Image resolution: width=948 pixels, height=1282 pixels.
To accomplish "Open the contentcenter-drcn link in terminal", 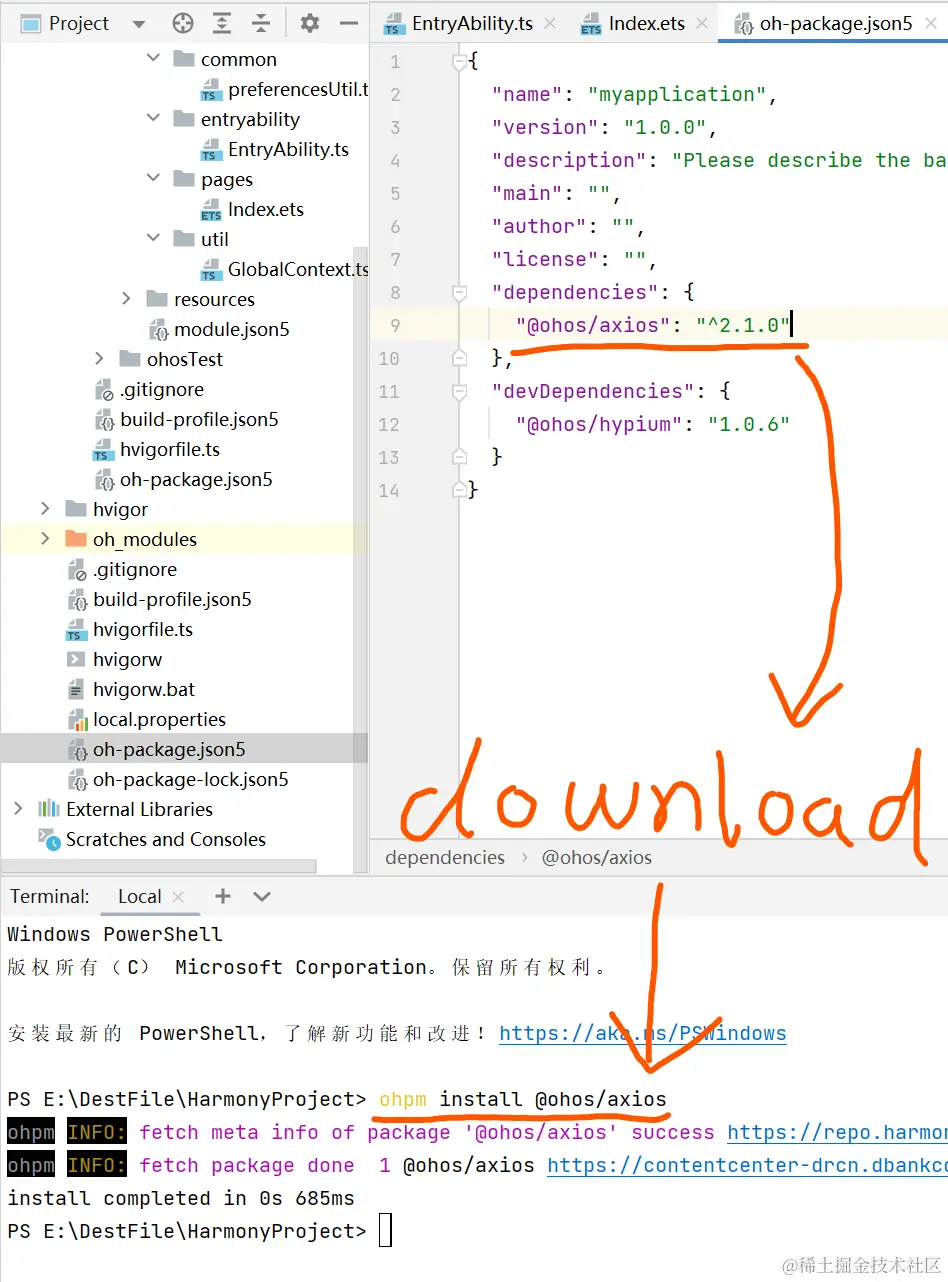I will pos(747,1166).
